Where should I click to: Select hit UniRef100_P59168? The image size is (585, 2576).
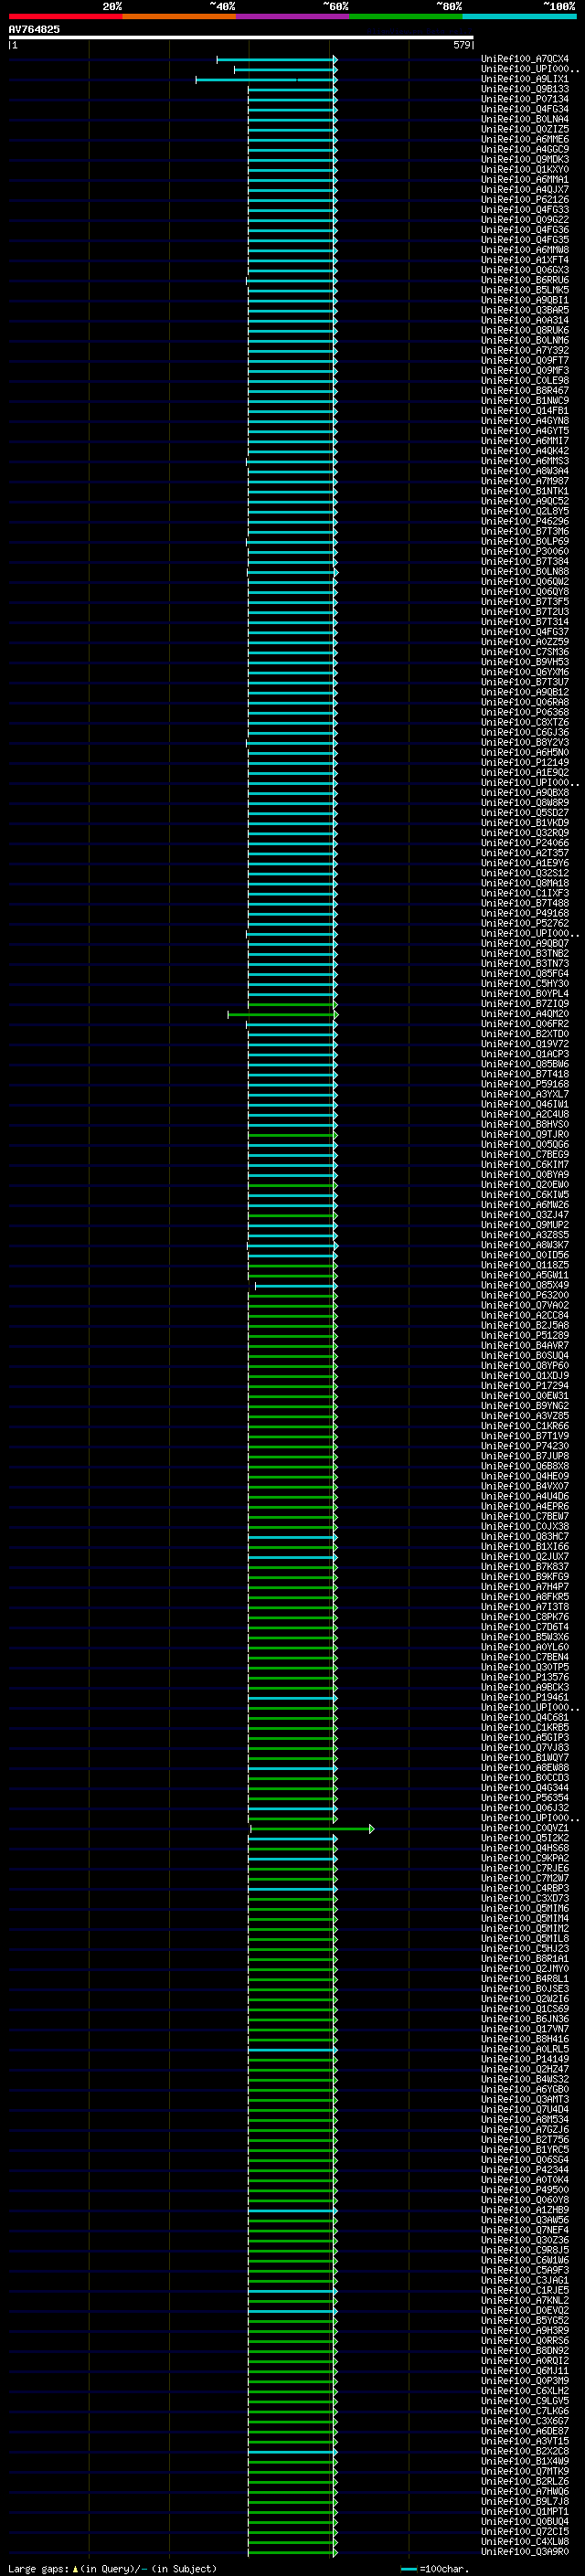click(524, 1084)
